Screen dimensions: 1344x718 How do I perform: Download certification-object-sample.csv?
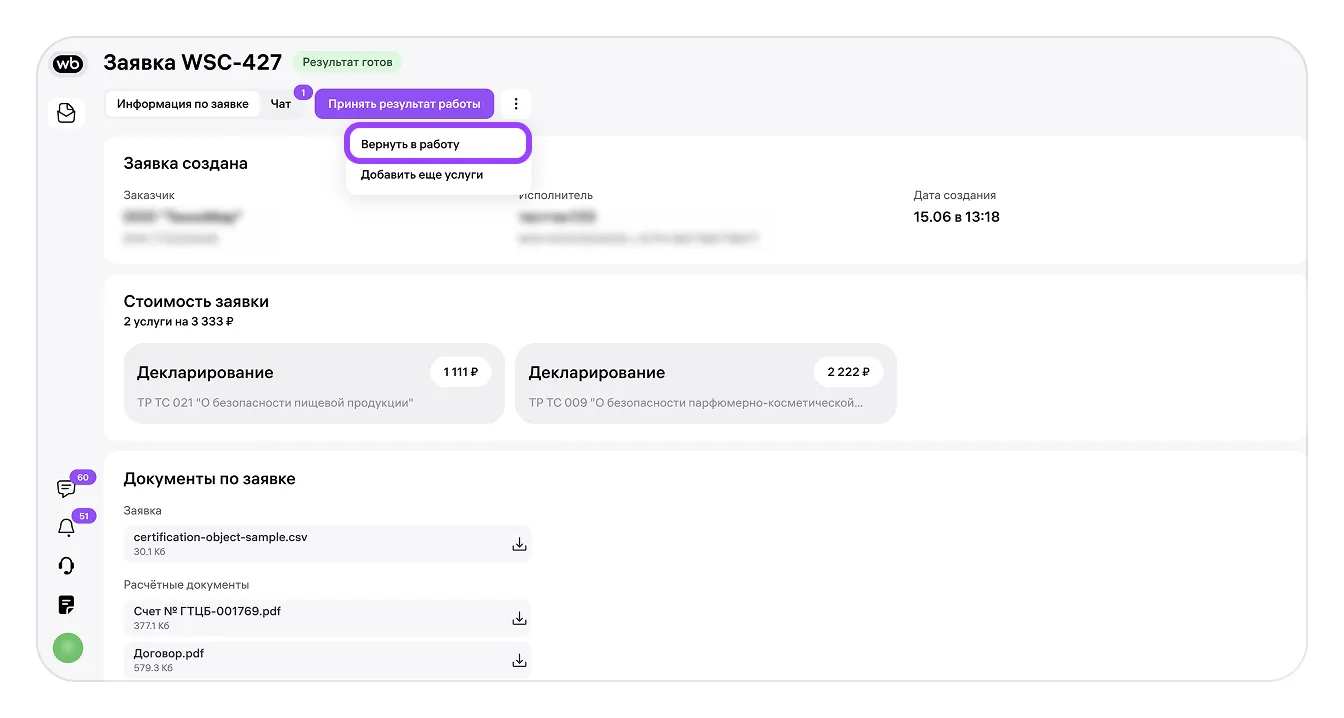pos(519,544)
